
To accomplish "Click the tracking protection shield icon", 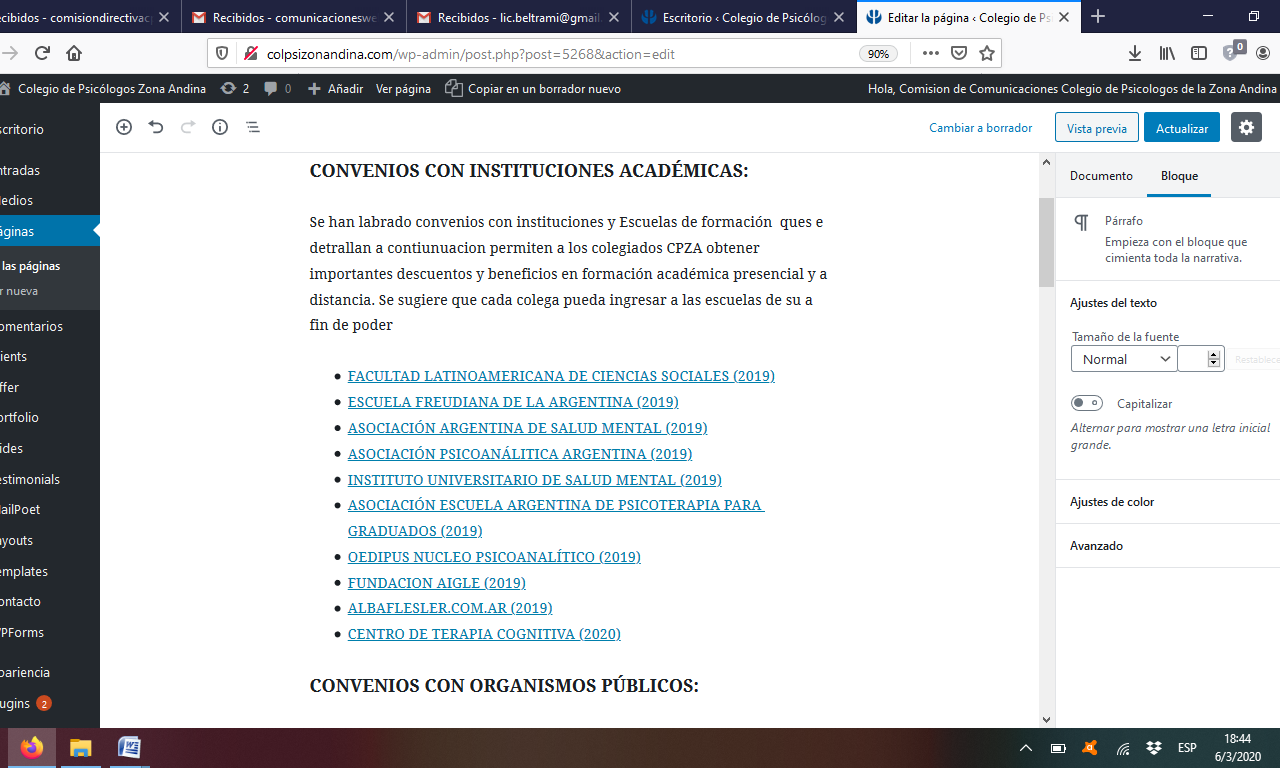I will (x=222, y=54).
